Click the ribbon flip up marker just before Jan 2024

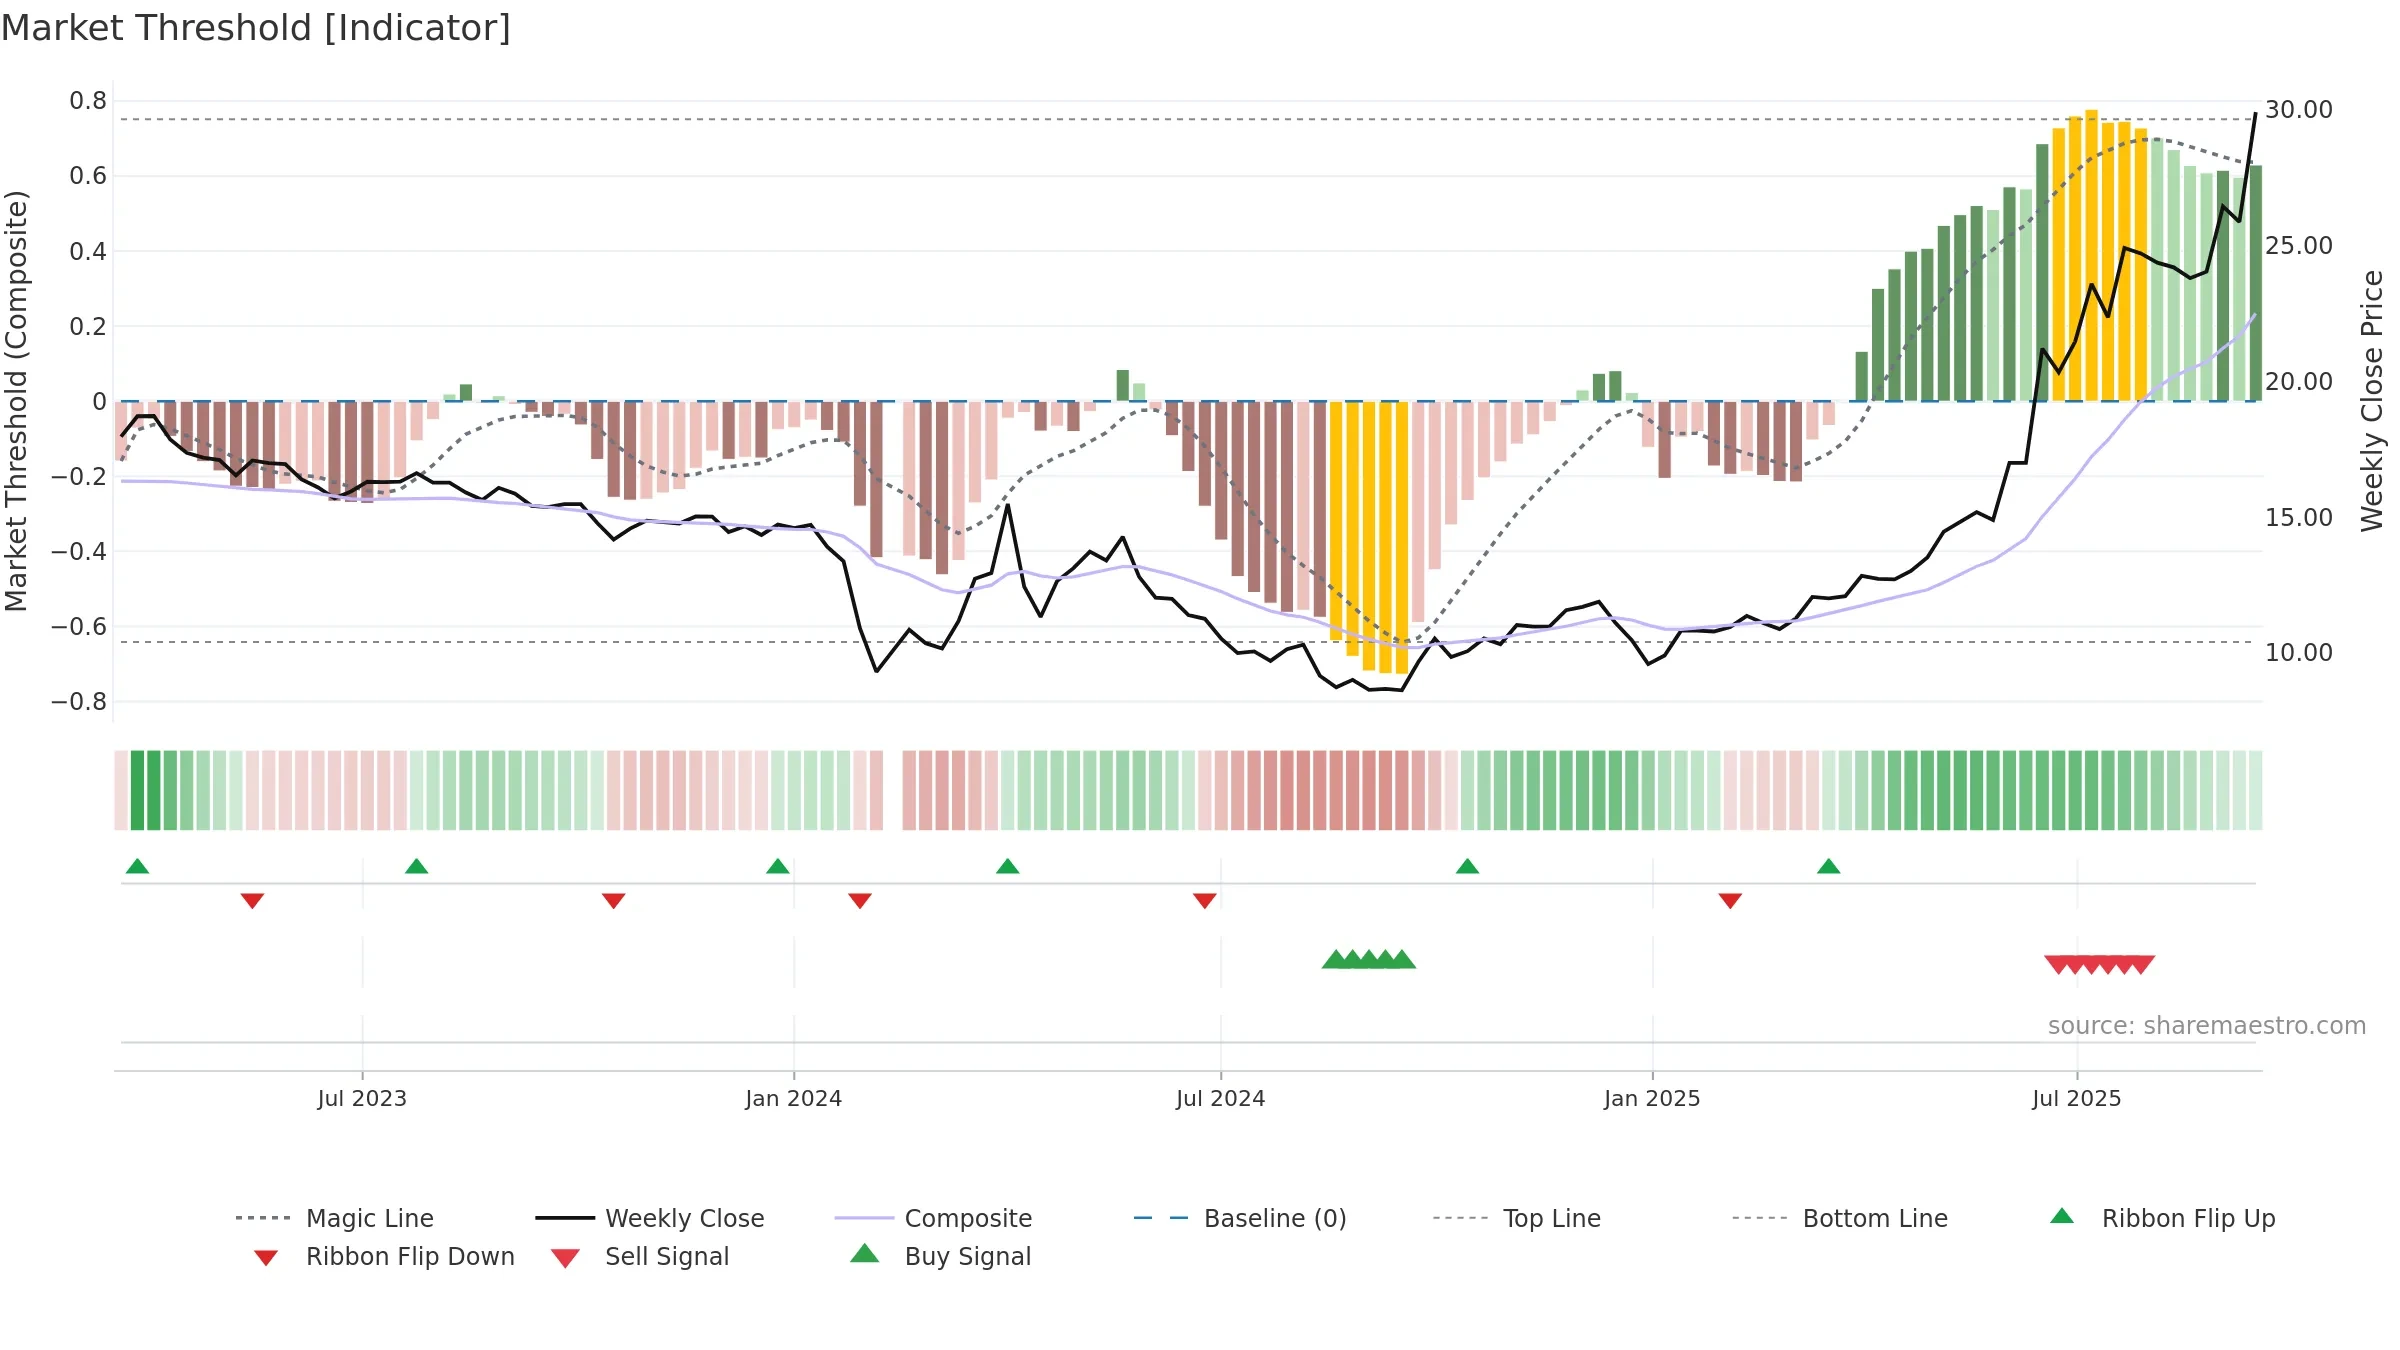click(x=778, y=866)
